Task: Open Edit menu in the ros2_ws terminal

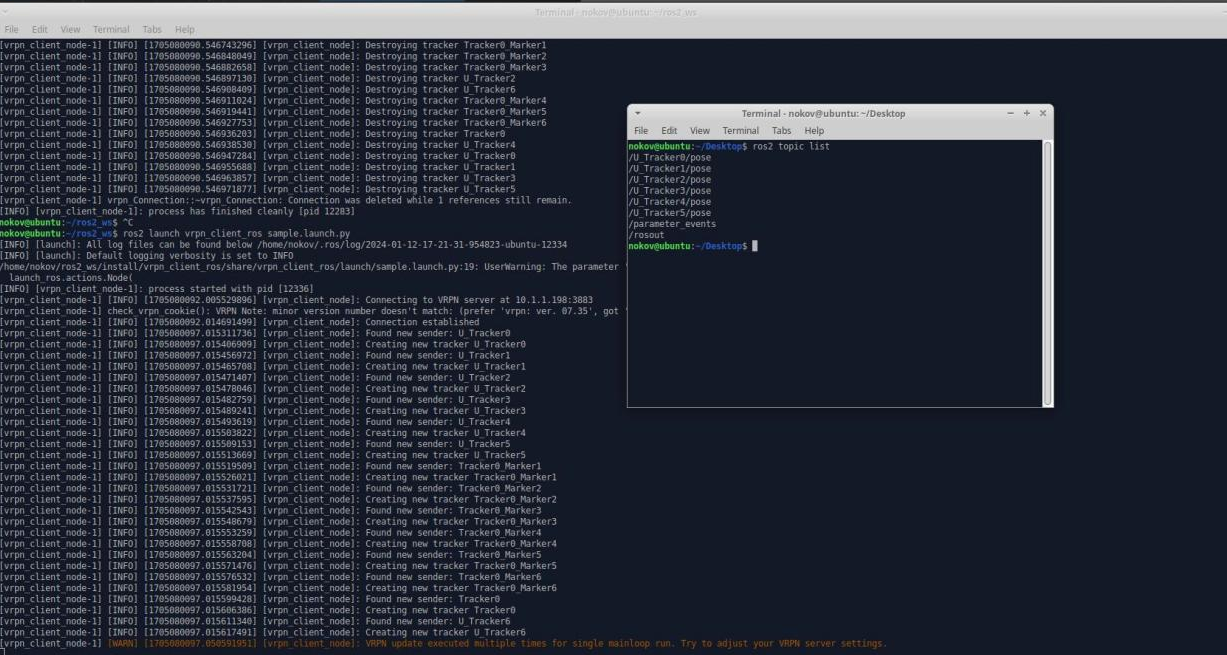Action: click(40, 30)
